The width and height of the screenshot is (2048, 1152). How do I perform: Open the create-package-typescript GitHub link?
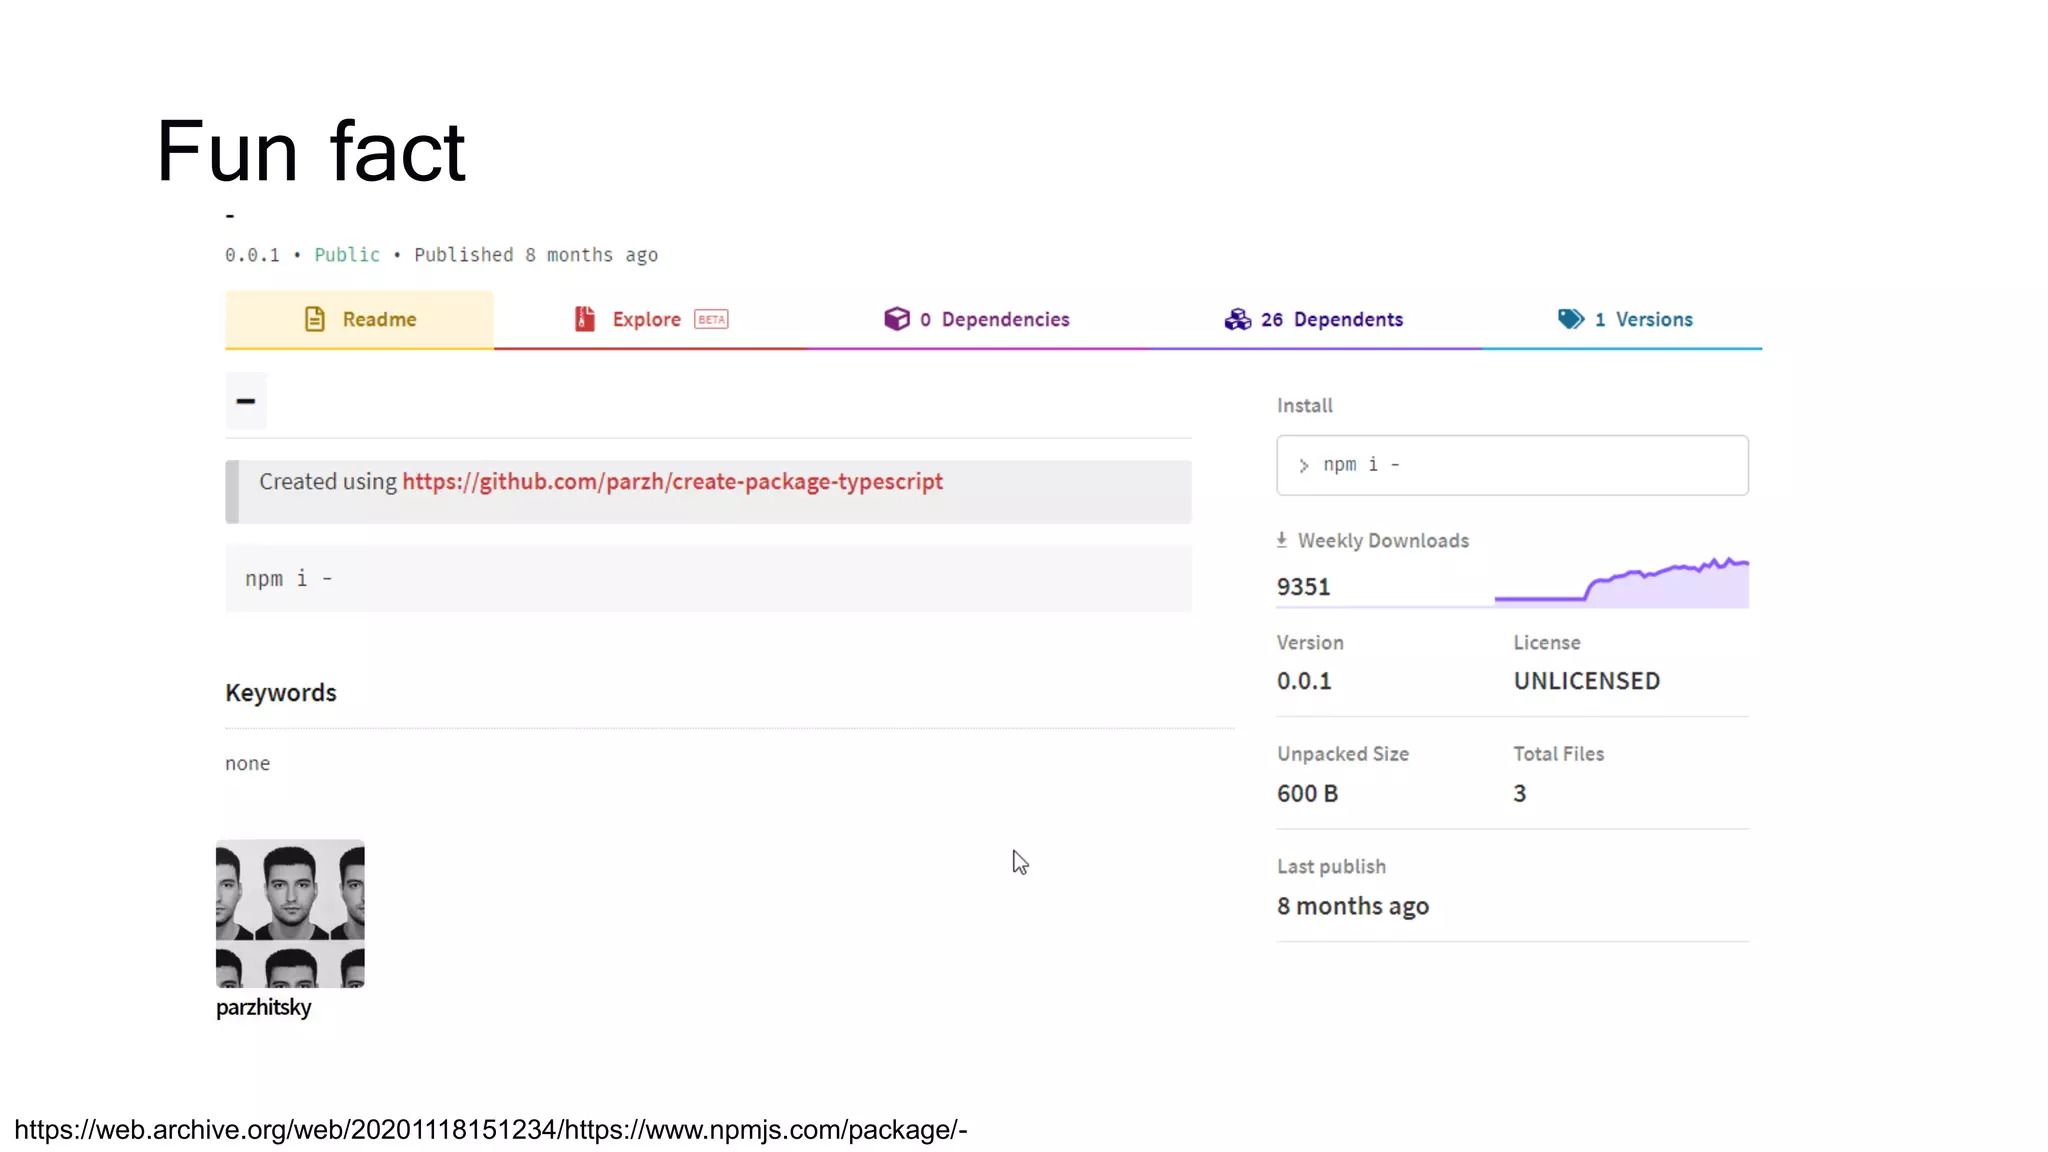pyautogui.click(x=672, y=482)
